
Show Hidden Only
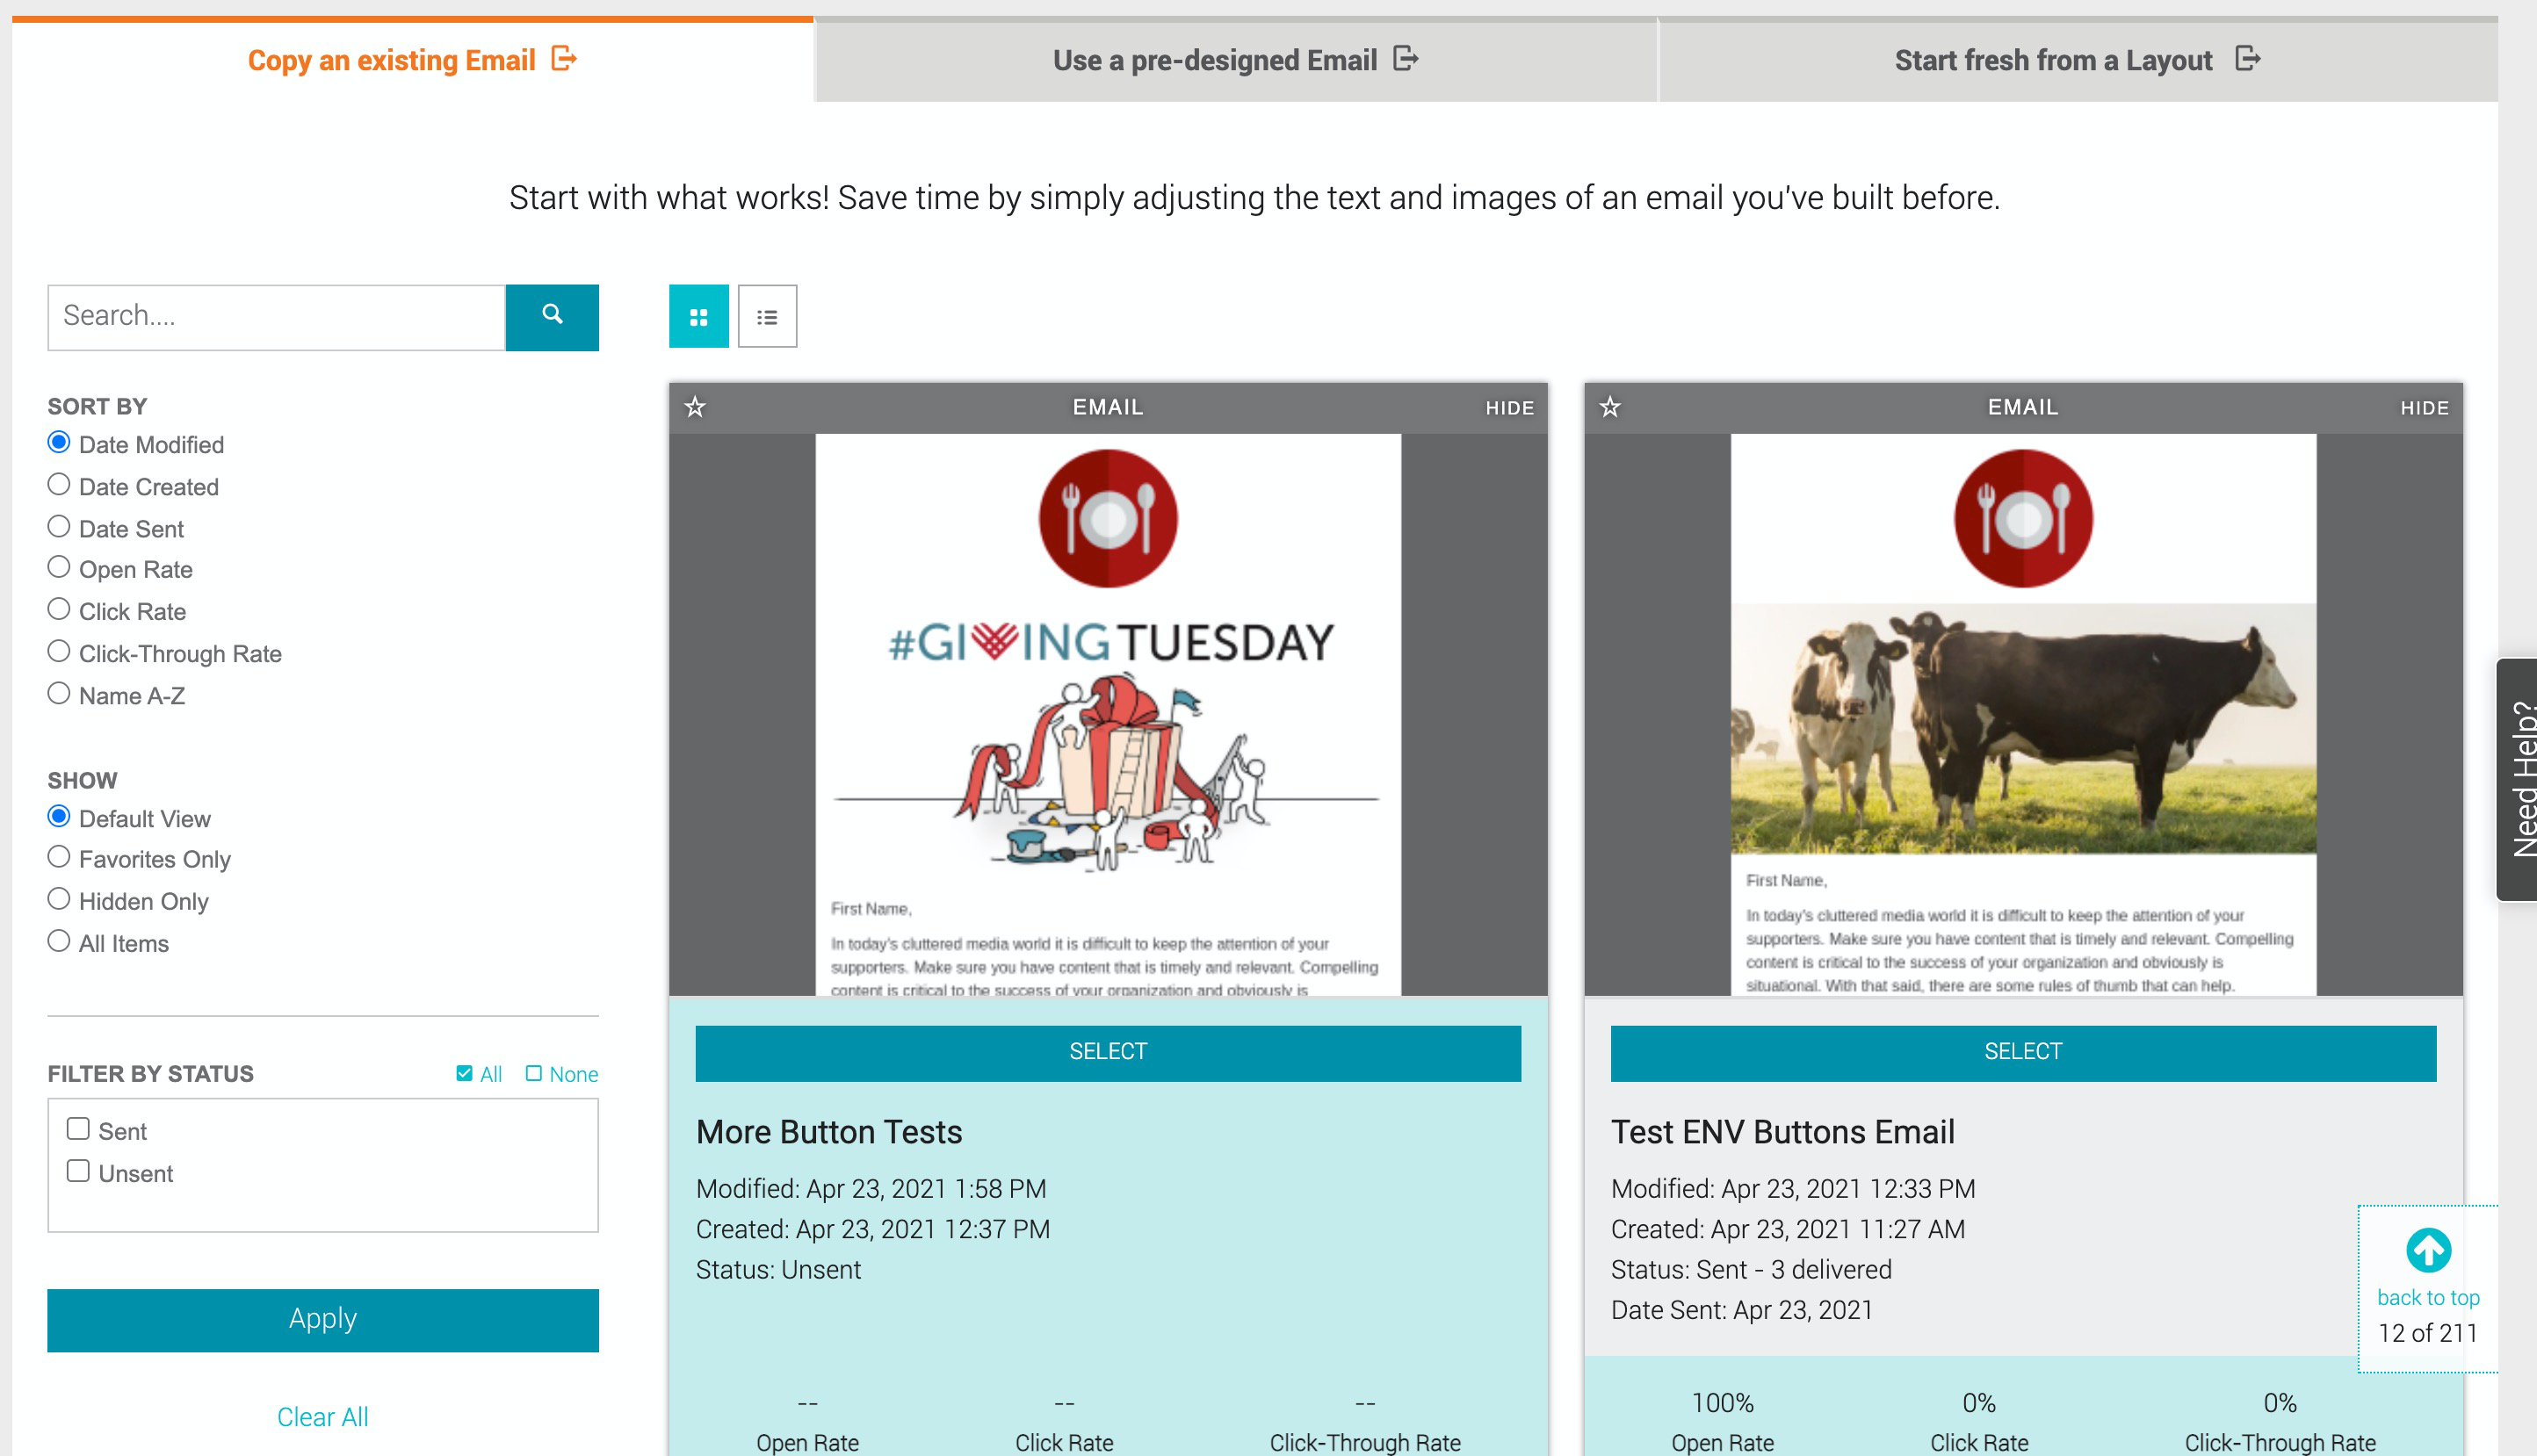(59, 900)
